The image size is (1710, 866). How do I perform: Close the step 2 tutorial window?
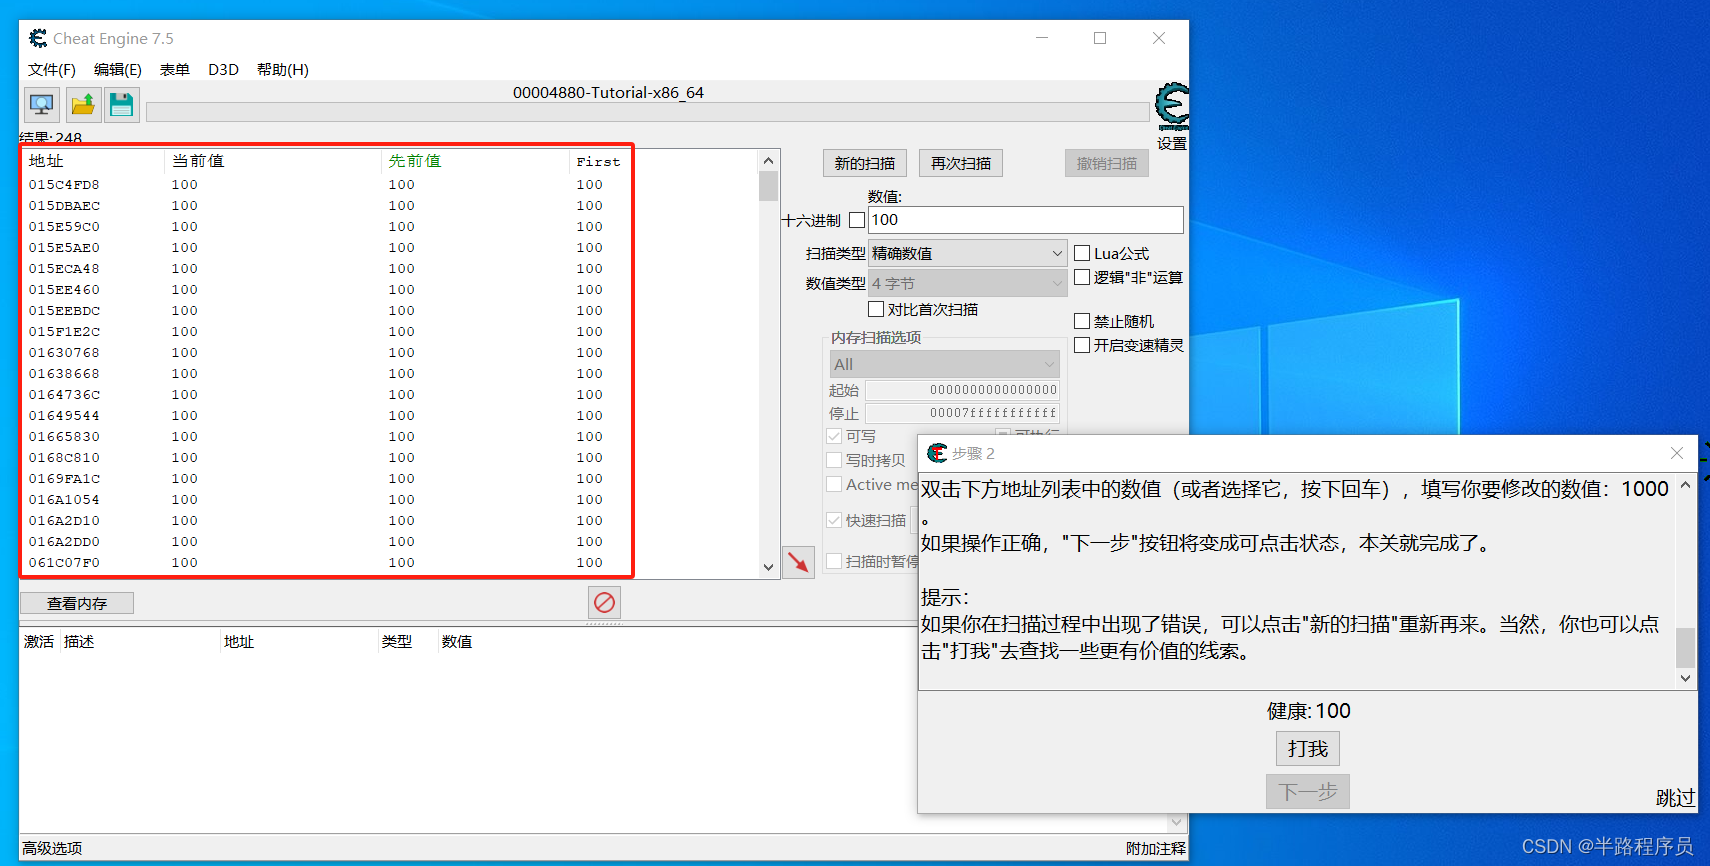1677,453
